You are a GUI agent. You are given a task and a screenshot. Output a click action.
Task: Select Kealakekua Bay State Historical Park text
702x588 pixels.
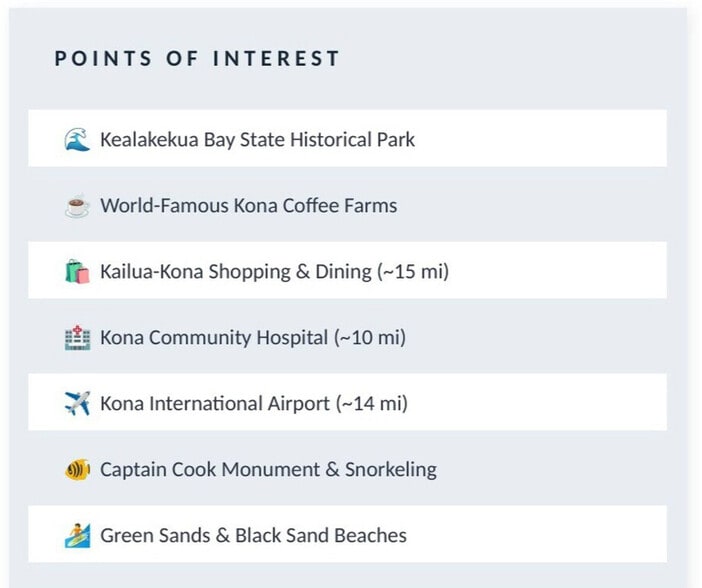(257, 139)
